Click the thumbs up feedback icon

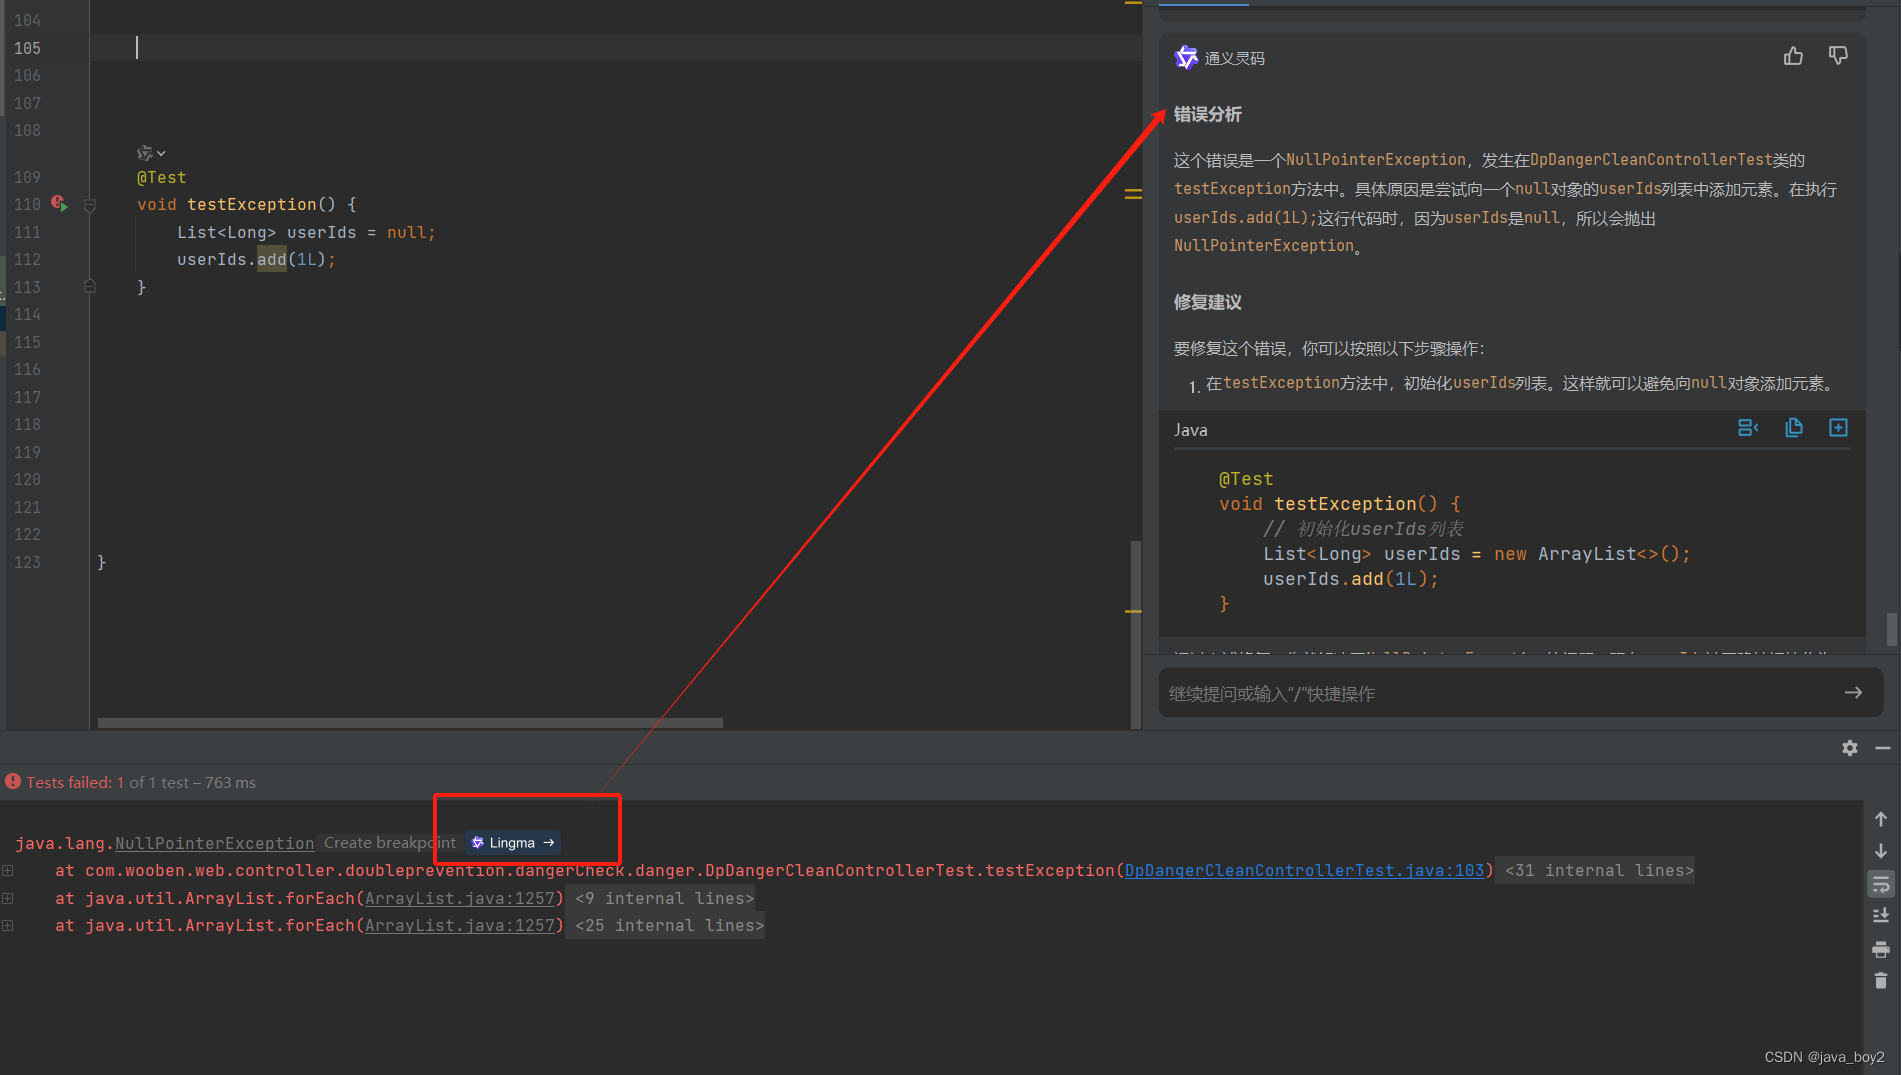(x=1793, y=56)
